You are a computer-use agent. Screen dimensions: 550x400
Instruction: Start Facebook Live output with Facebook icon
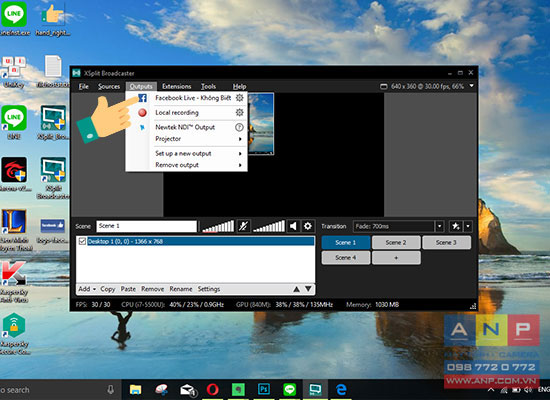(142, 98)
